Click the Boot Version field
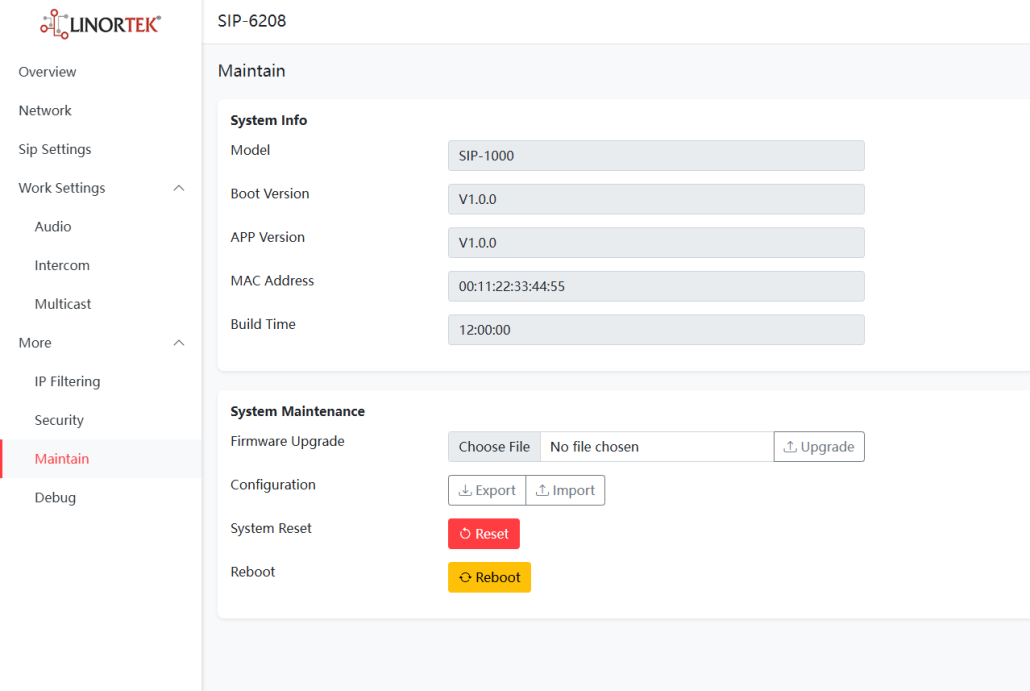Viewport: 1030px width, 691px height. tap(656, 199)
